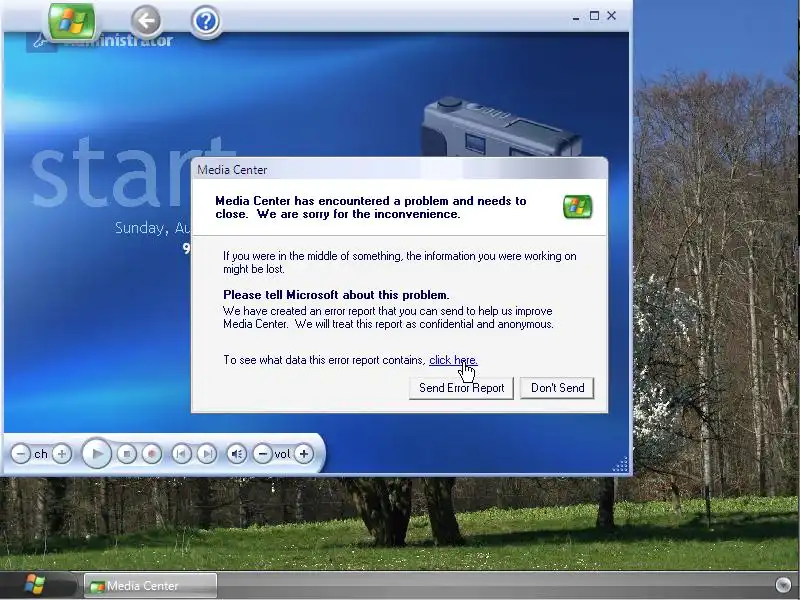The height and width of the screenshot is (600, 800).
Task: Click the Windows logo in error dialog
Action: [577, 207]
